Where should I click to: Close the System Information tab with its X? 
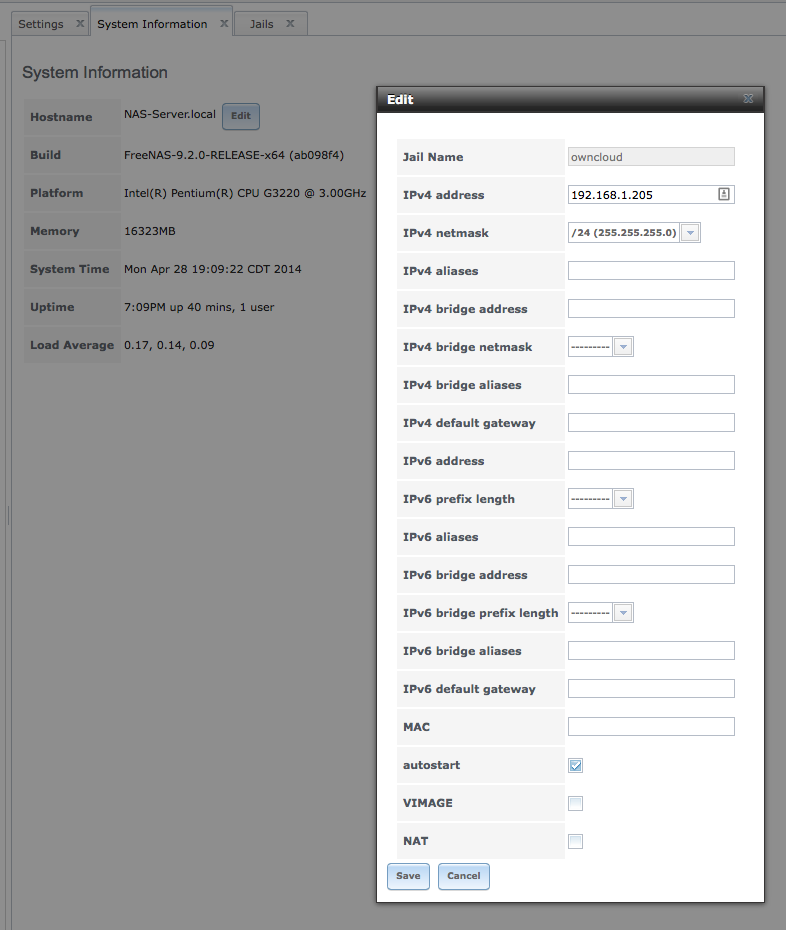click(224, 24)
